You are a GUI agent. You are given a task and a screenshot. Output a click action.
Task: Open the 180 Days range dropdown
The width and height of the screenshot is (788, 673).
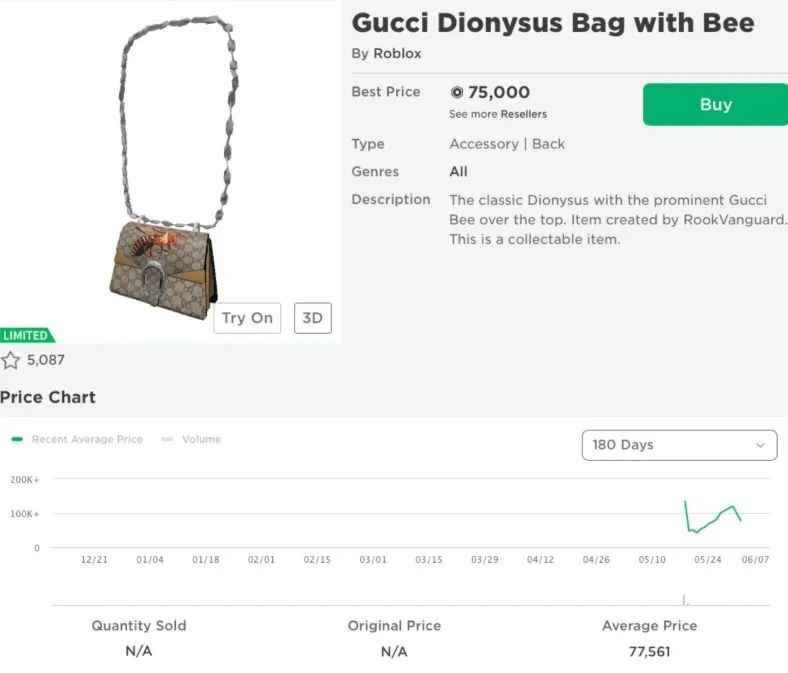coord(678,445)
